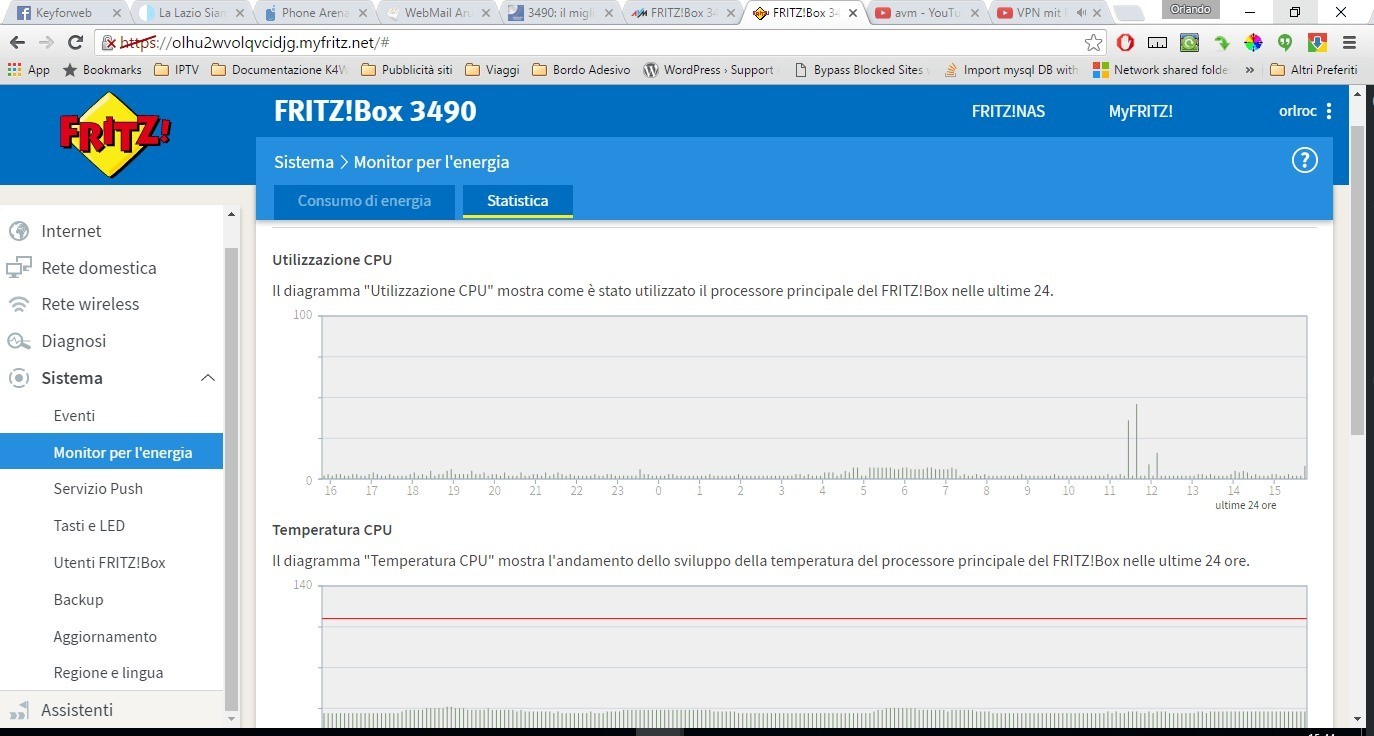
Task: Click the browser address bar
Action: 600,43
